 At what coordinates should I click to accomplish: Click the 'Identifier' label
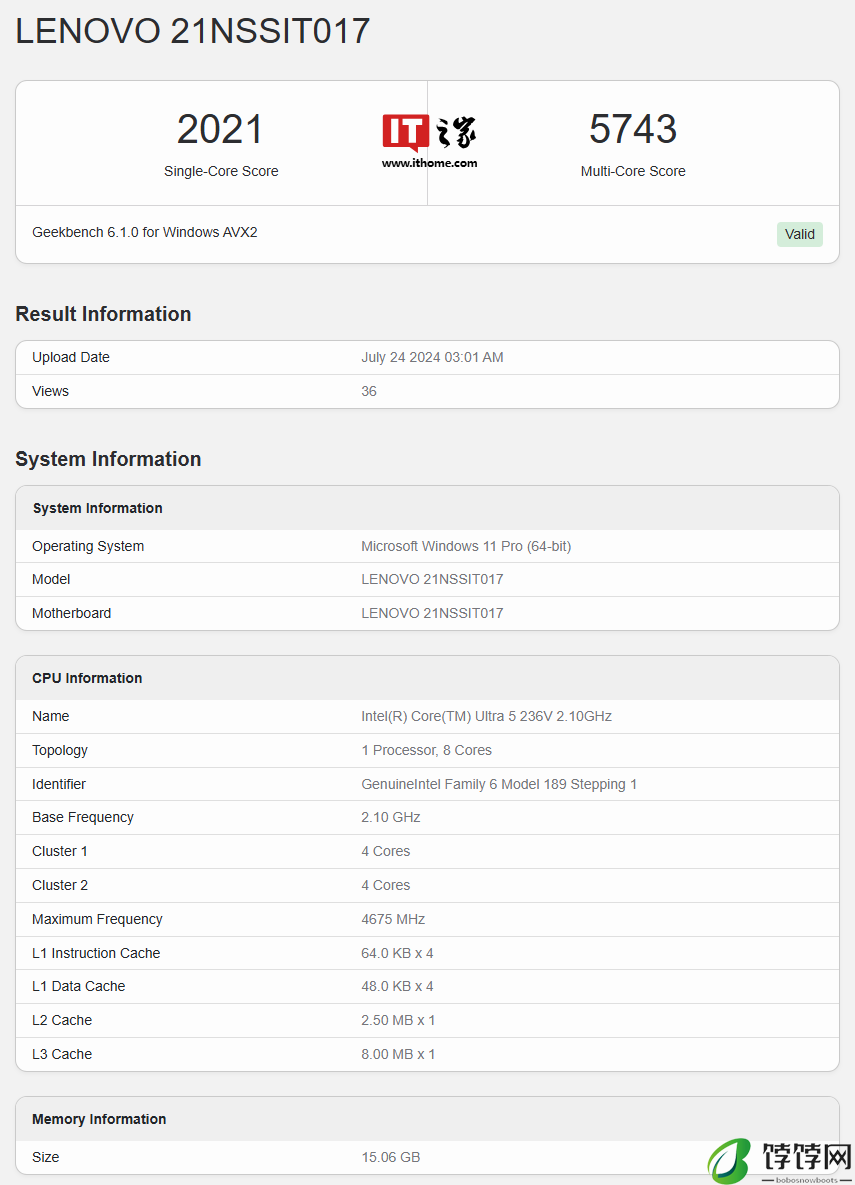(58, 784)
